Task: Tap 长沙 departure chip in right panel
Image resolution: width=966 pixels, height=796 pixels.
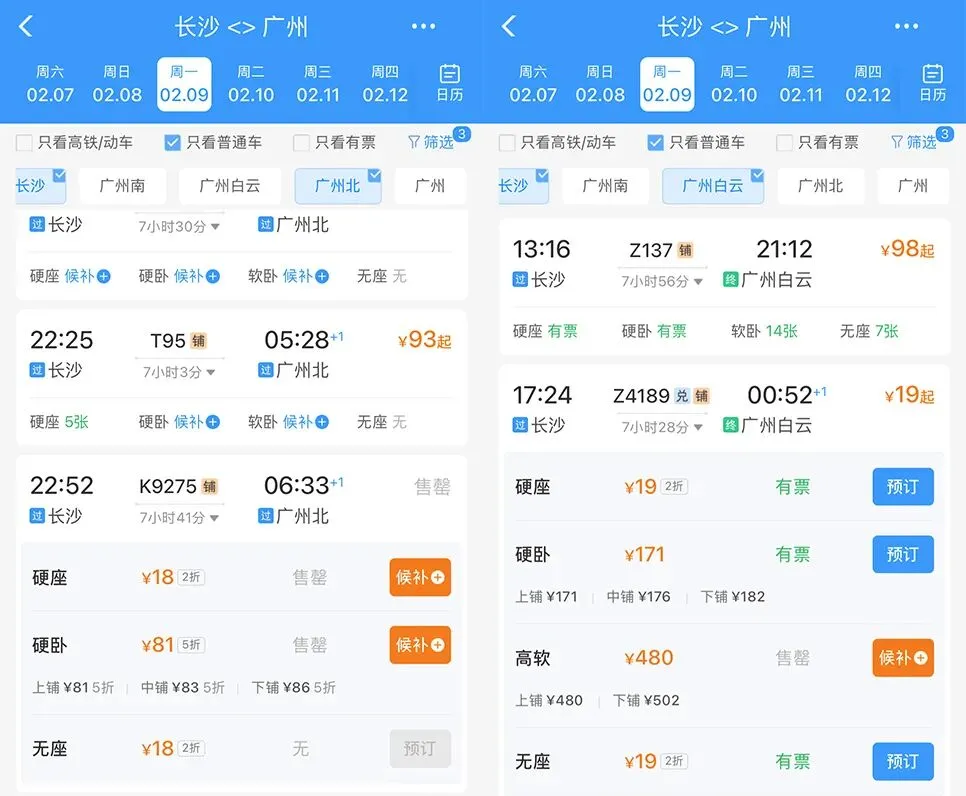Action: tap(523, 185)
